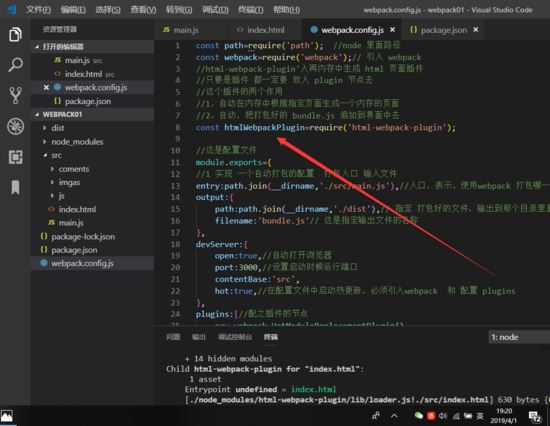Screen dimensions: 550x426
Task: Open the 编辑(E) menu
Action: (73, 9)
